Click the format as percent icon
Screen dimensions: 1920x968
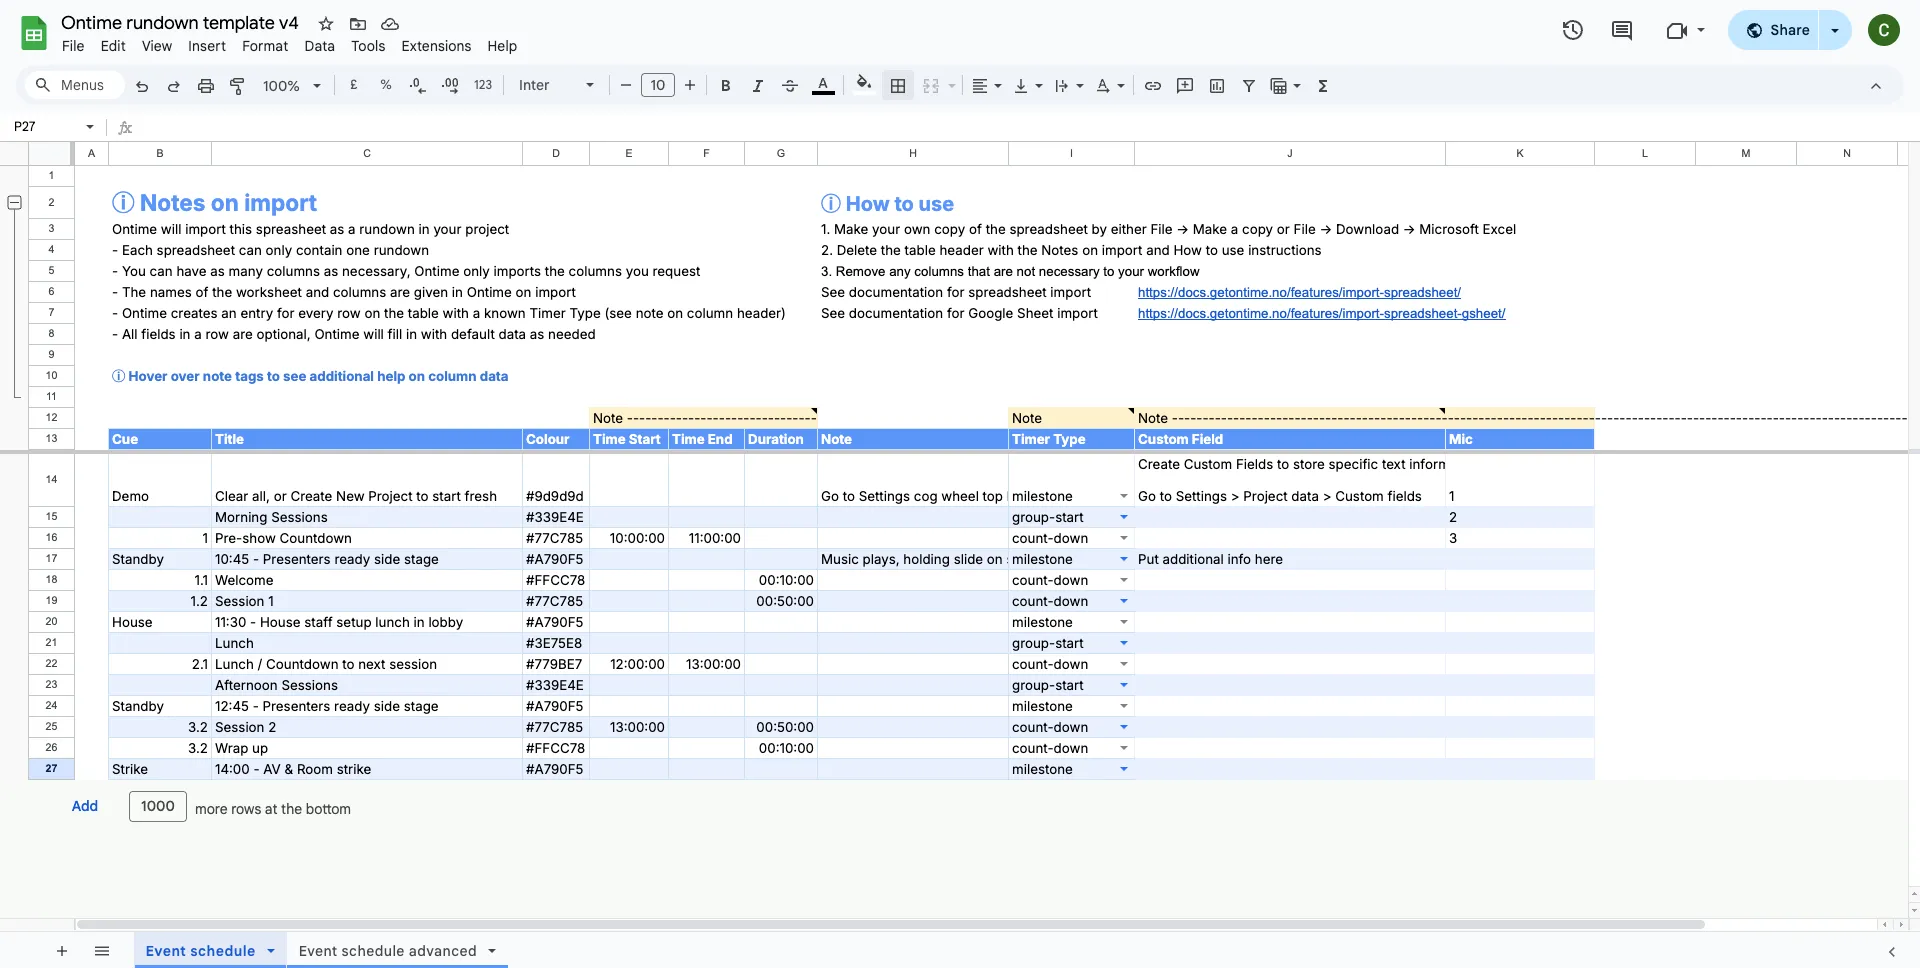coord(386,85)
